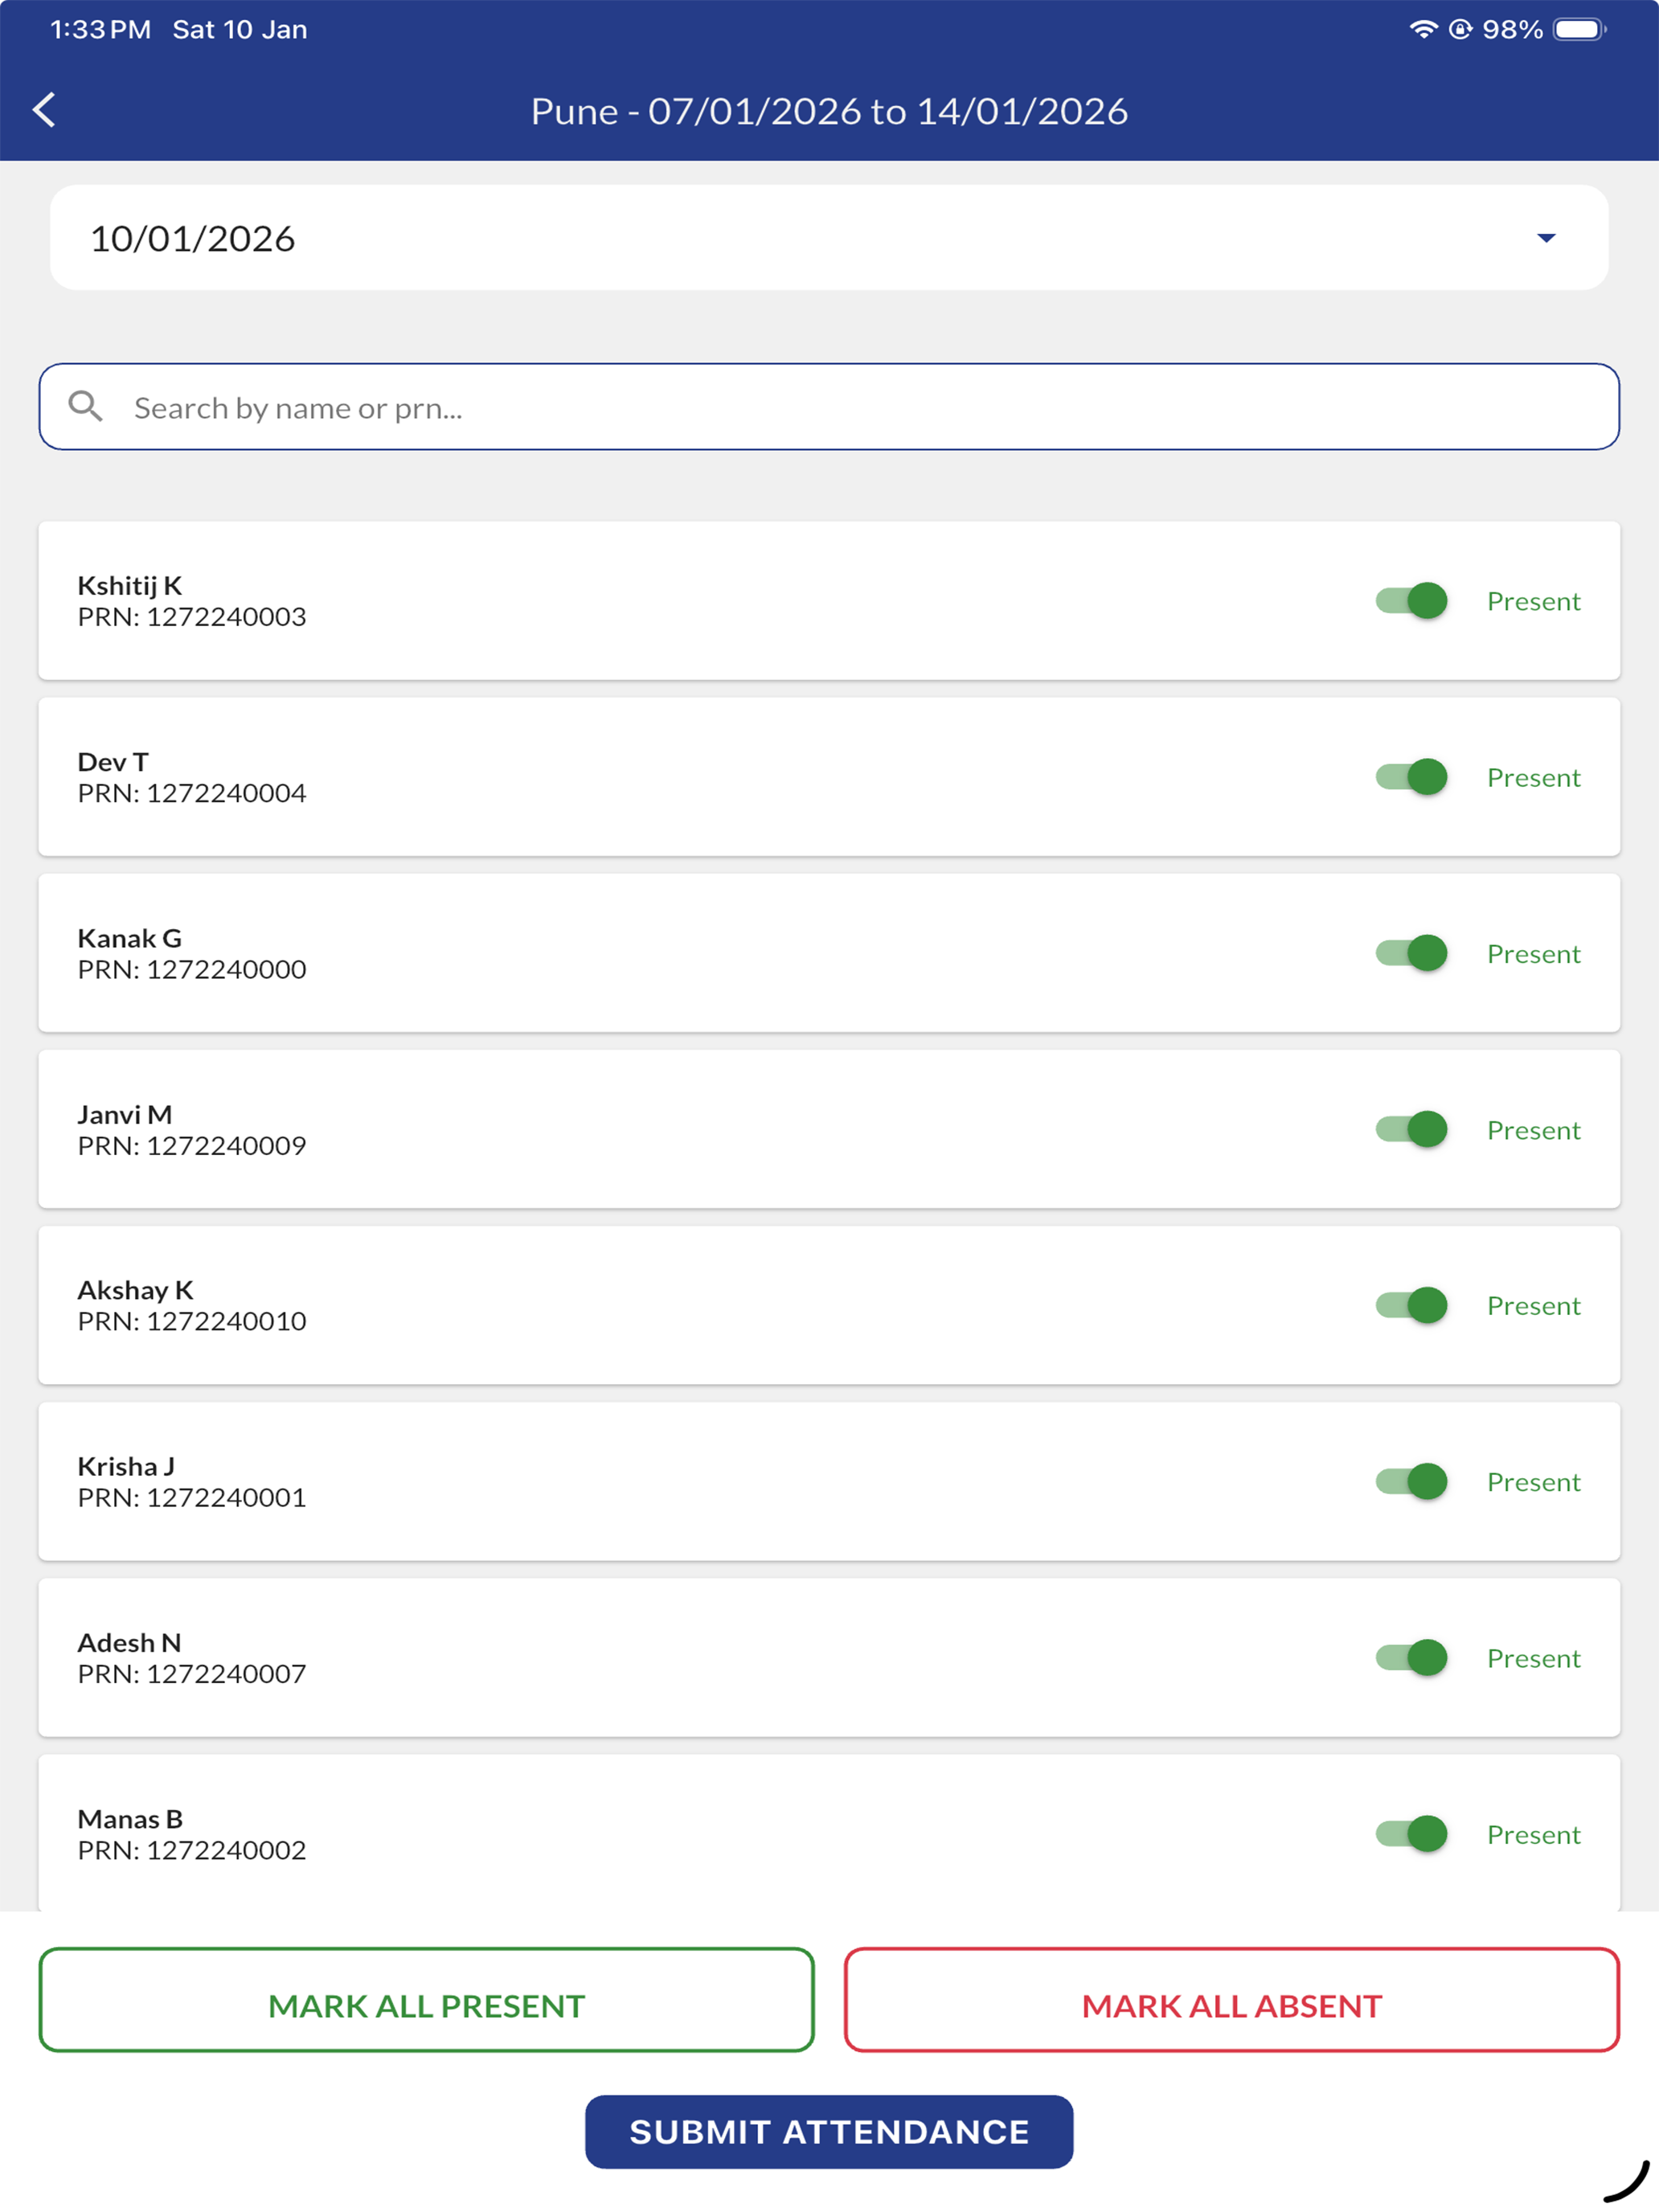
Task: Click PRN: 1272240001
Action: [192, 1497]
